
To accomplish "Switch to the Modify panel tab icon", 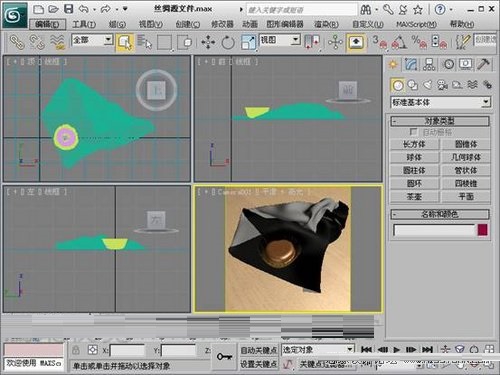I will pos(411,64).
